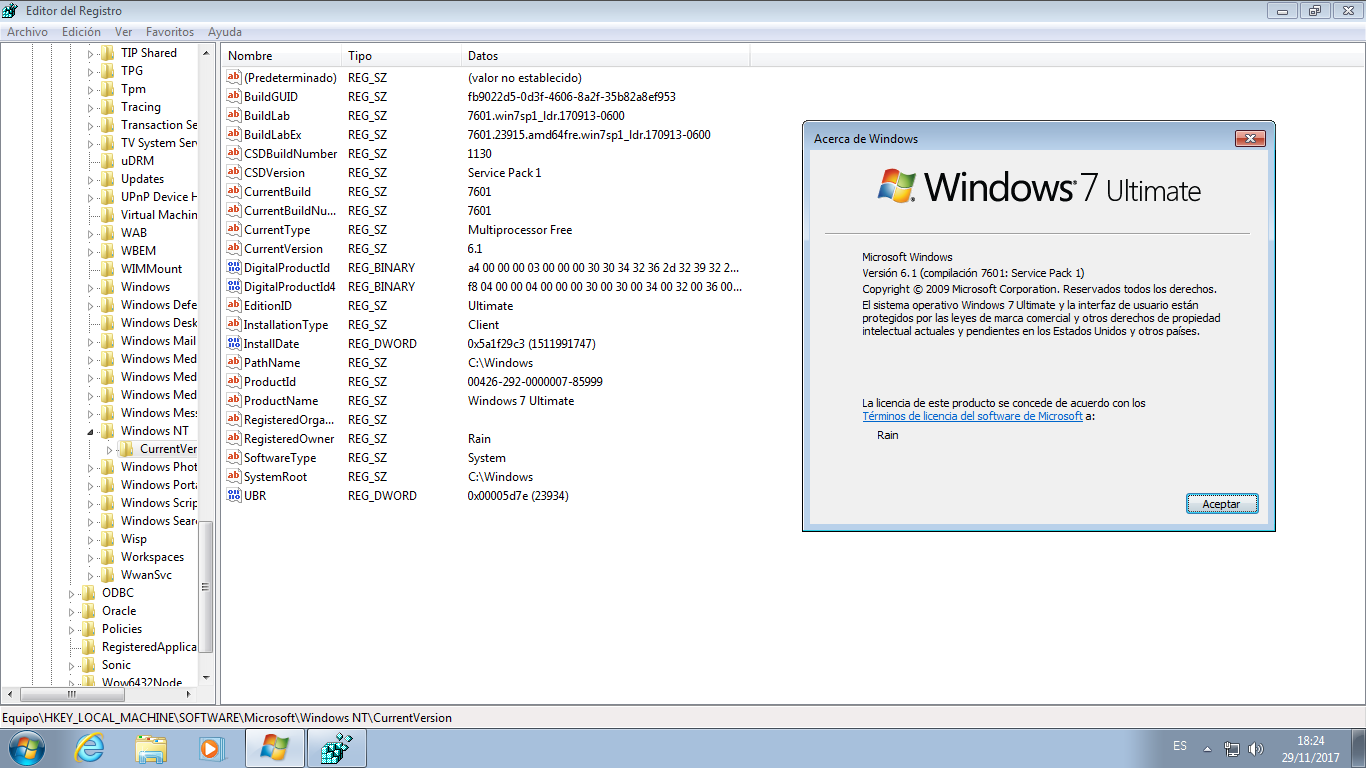
Task: Click the UBR DWORD value icon
Action: 234,496
